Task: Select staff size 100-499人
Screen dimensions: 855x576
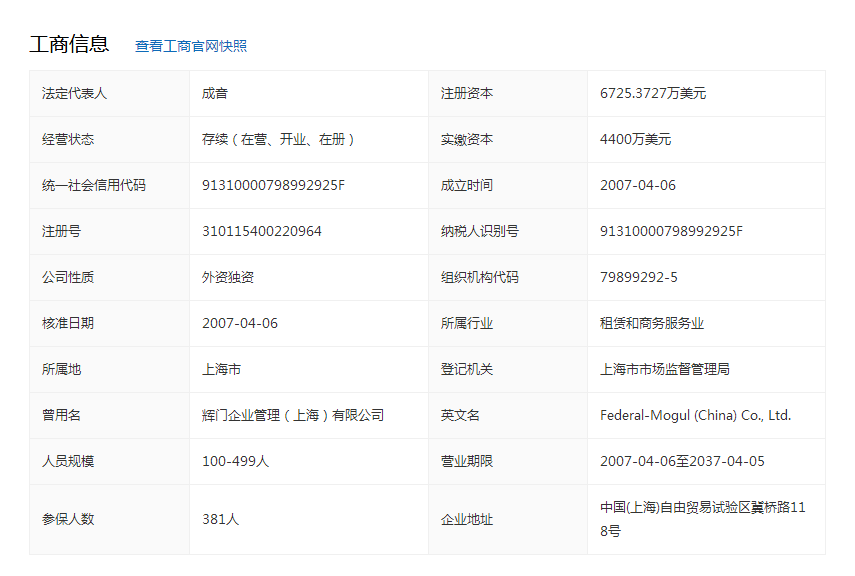Action: (236, 461)
